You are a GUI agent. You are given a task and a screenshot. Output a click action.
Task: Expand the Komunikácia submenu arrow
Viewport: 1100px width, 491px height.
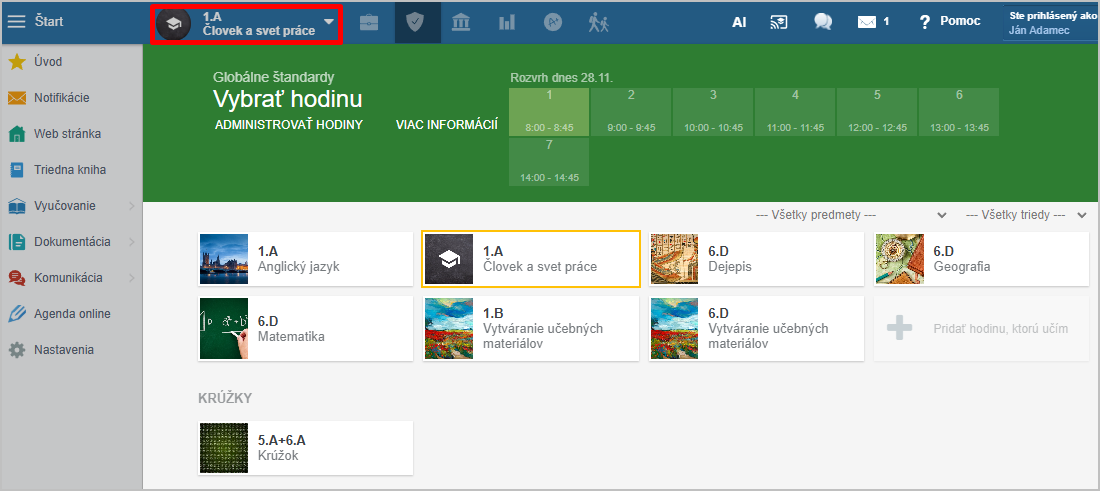coord(132,278)
